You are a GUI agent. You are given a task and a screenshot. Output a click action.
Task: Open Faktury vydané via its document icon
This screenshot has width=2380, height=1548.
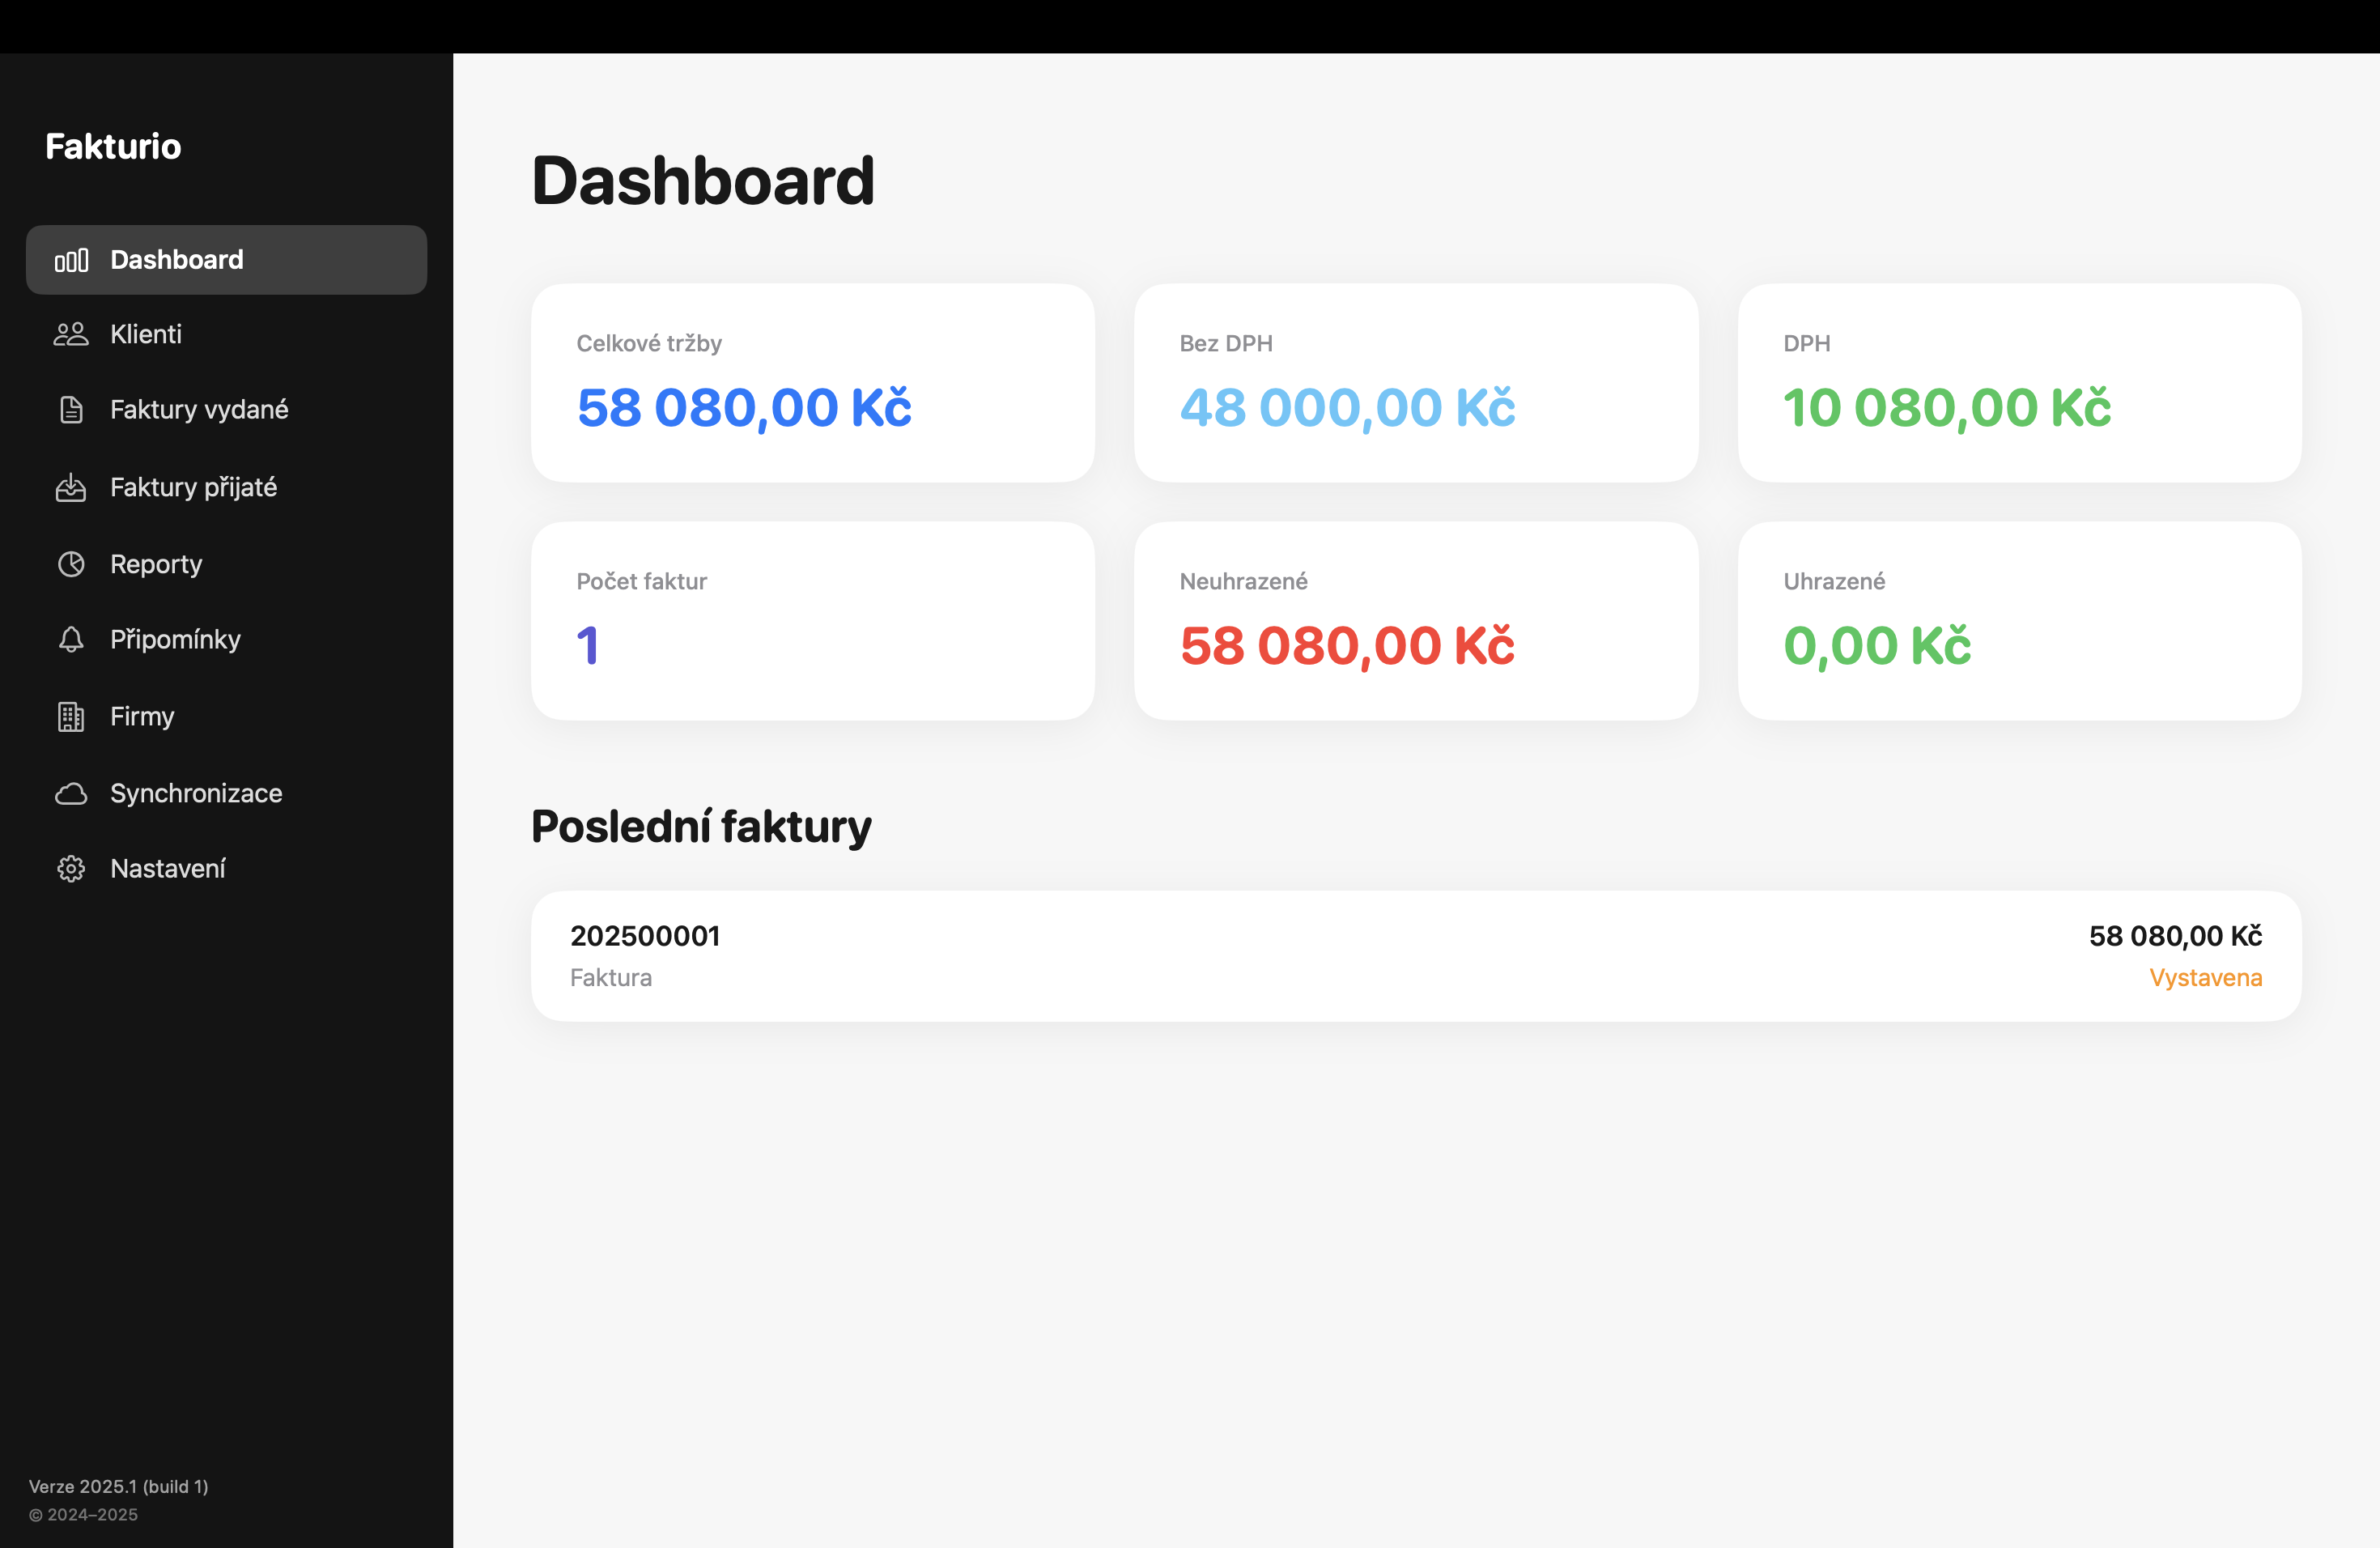pyautogui.click(x=71, y=410)
